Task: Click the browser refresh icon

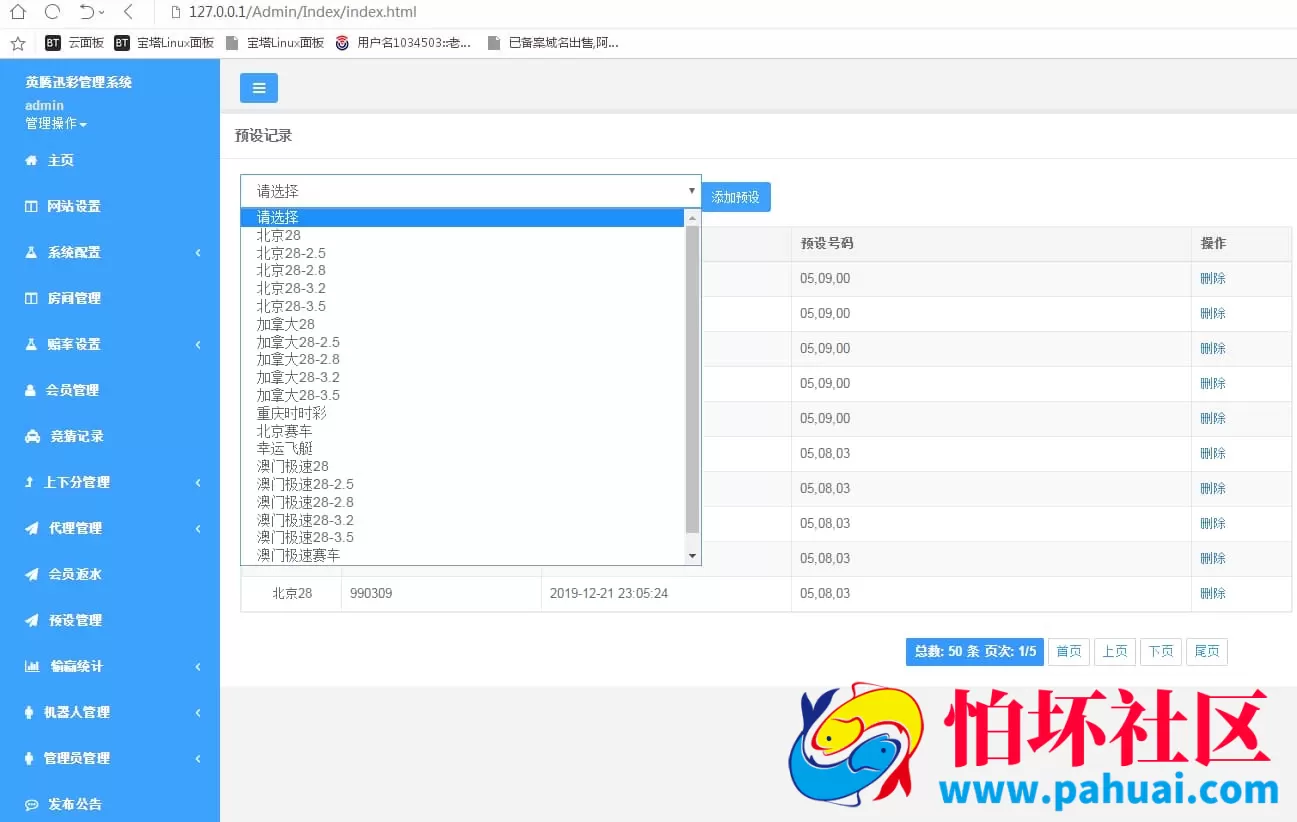Action: click(x=50, y=12)
